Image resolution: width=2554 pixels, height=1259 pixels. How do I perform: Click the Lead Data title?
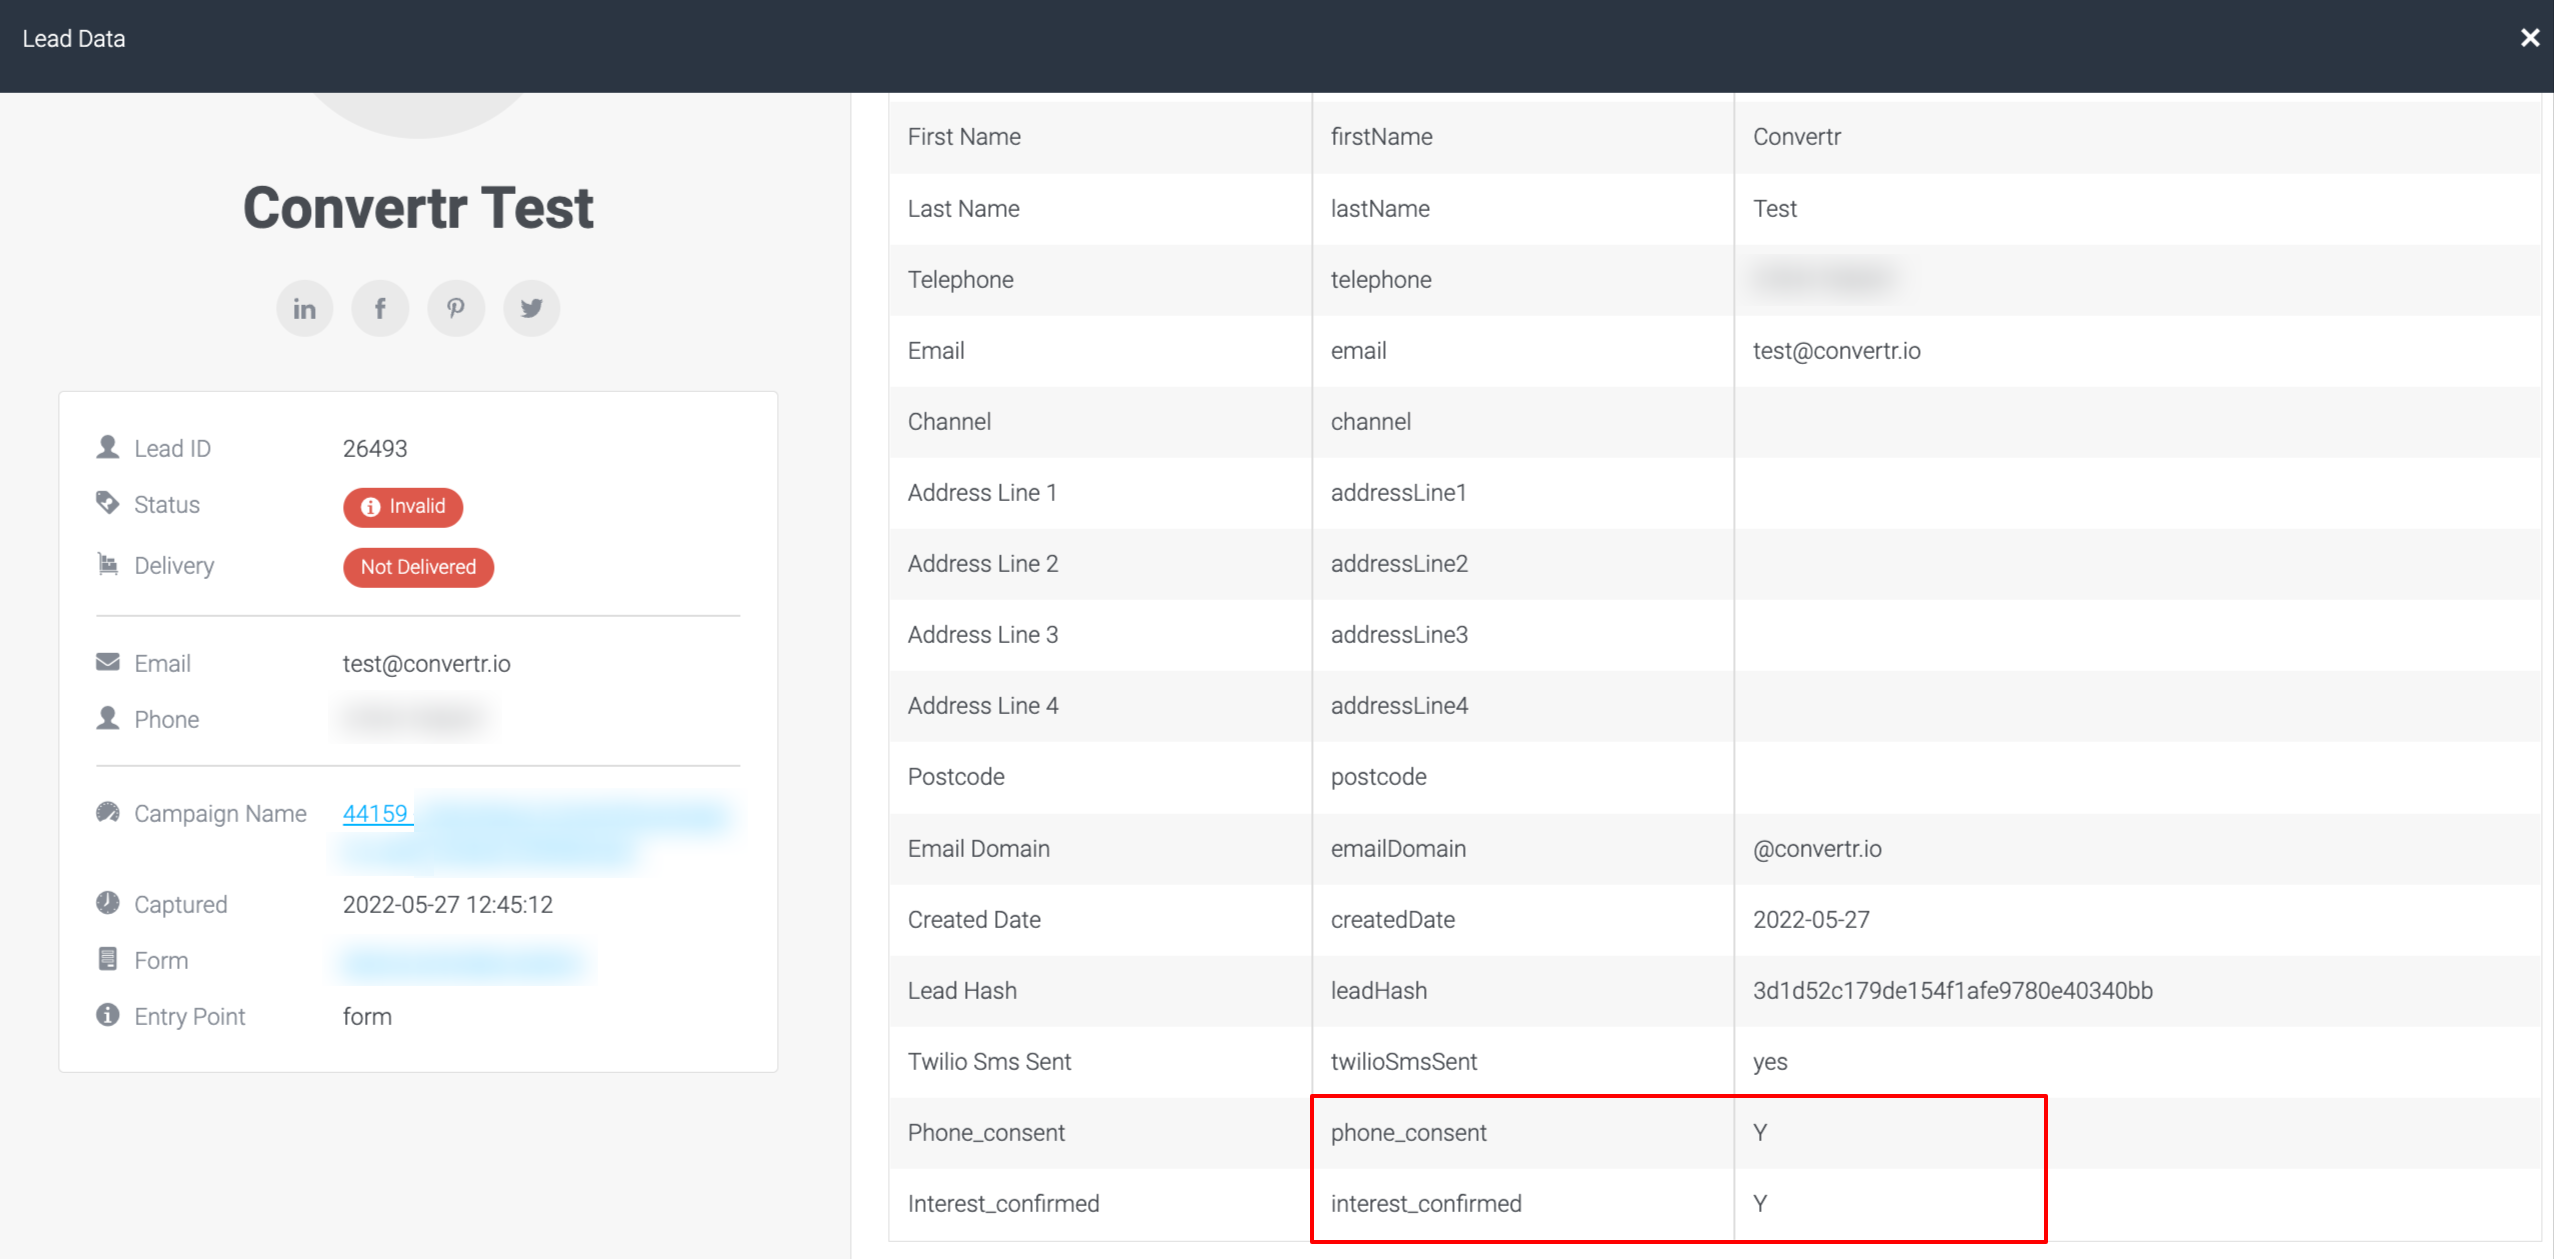(x=74, y=39)
